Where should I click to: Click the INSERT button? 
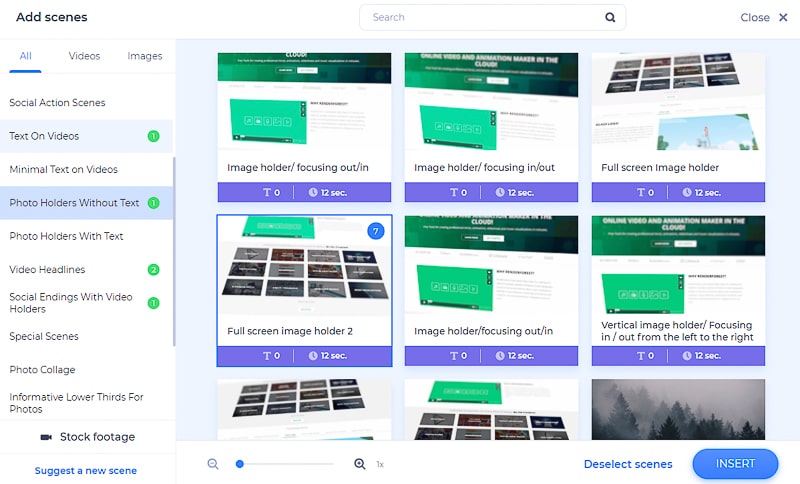point(735,464)
